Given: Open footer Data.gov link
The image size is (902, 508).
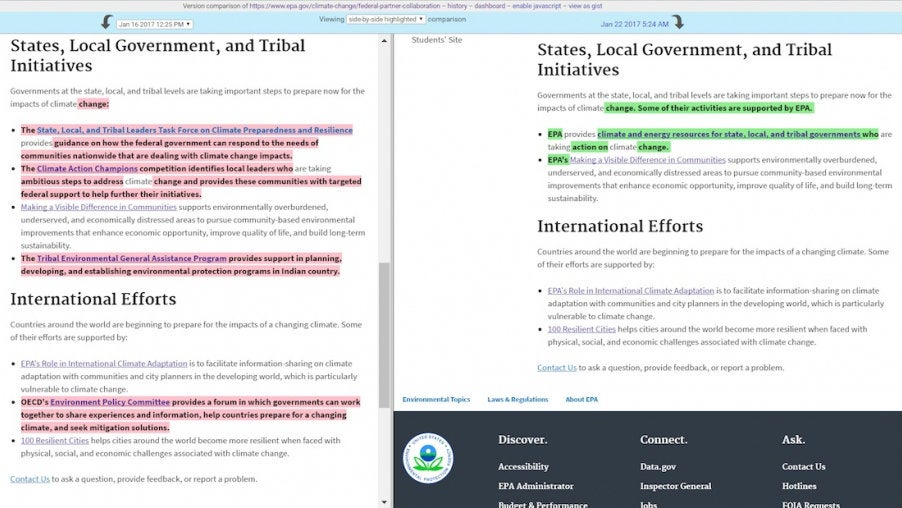Looking at the screenshot, I should (658, 467).
